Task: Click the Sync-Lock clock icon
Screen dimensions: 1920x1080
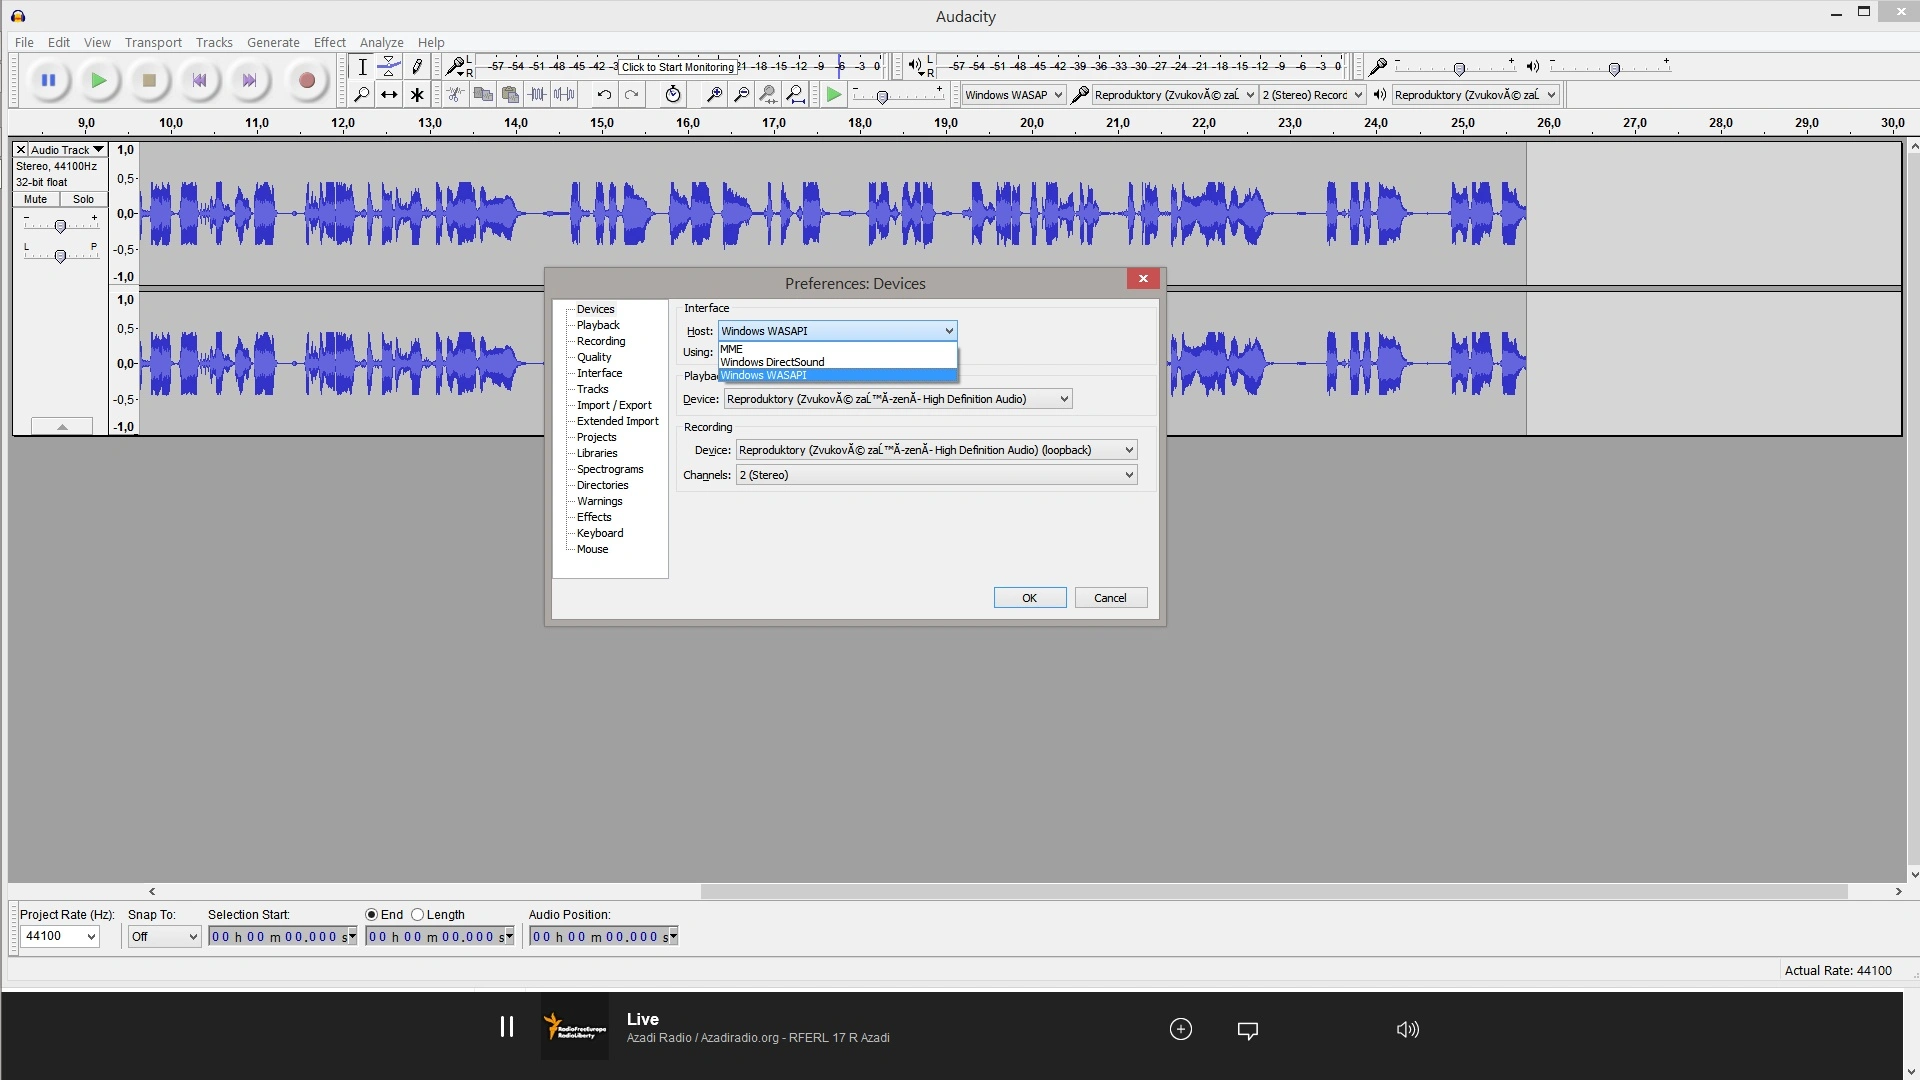Action: coord(673,94)
